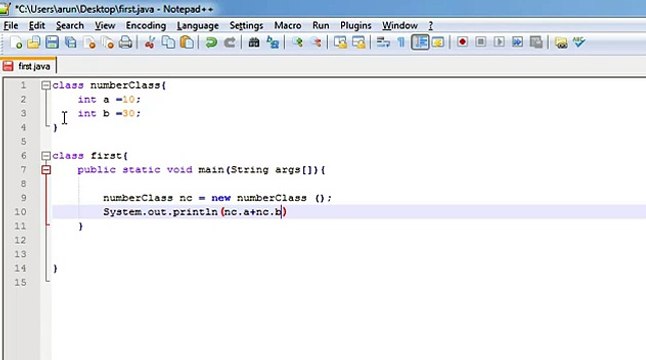Open the Encoding menu
646x360 pixels.
[x=146, y=26]
